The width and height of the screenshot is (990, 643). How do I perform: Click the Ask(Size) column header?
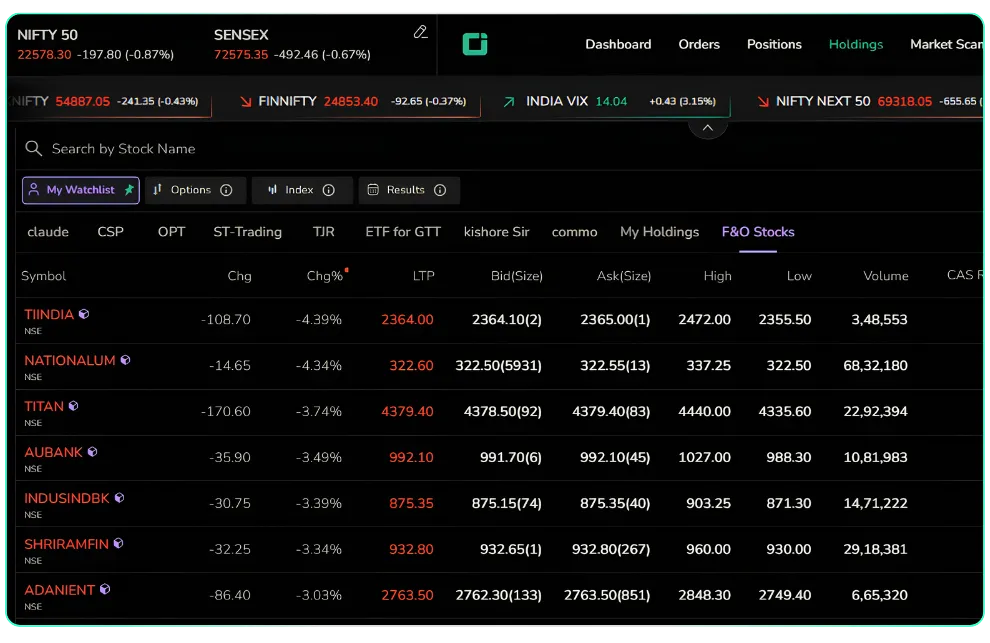pyautogui.click(x=624, y=276)
